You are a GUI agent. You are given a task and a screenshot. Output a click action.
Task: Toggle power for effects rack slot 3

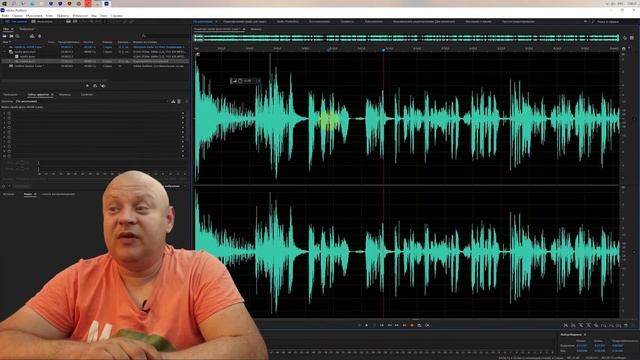point(9,122)
